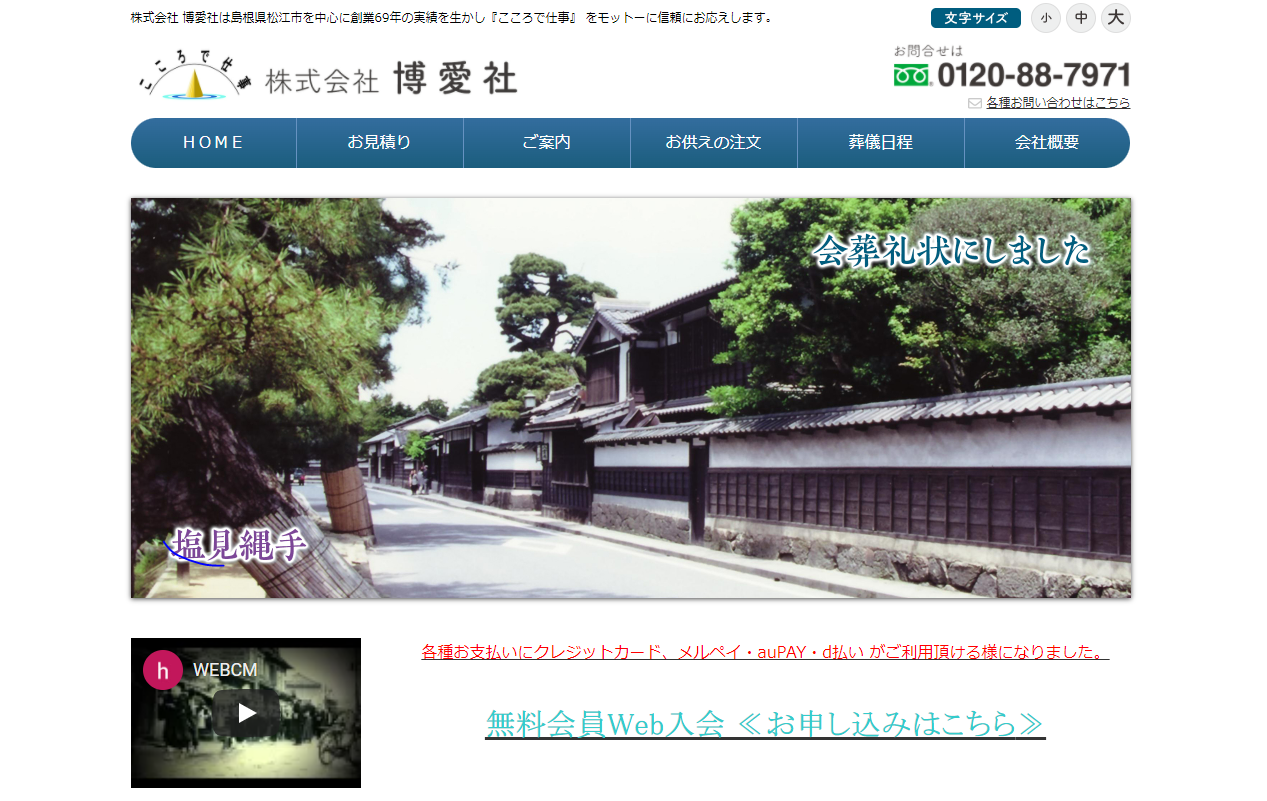This screenshot has height=801, width=1267.
Task: Open the 会社概要 menu item
Action: pyautogui.click(x=1046, y=143)
